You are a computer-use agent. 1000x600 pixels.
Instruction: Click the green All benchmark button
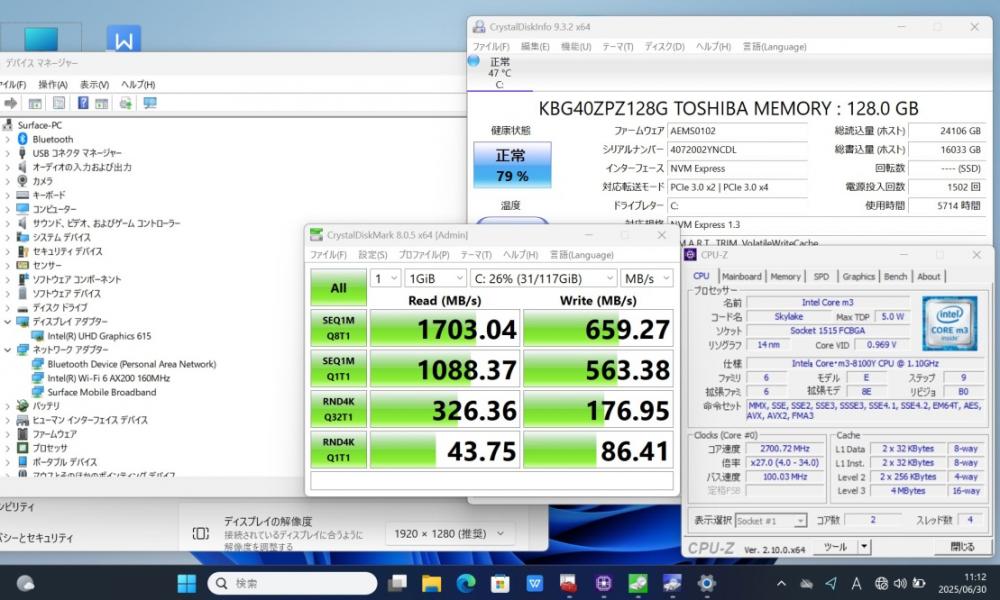click(x=338, y=288)
